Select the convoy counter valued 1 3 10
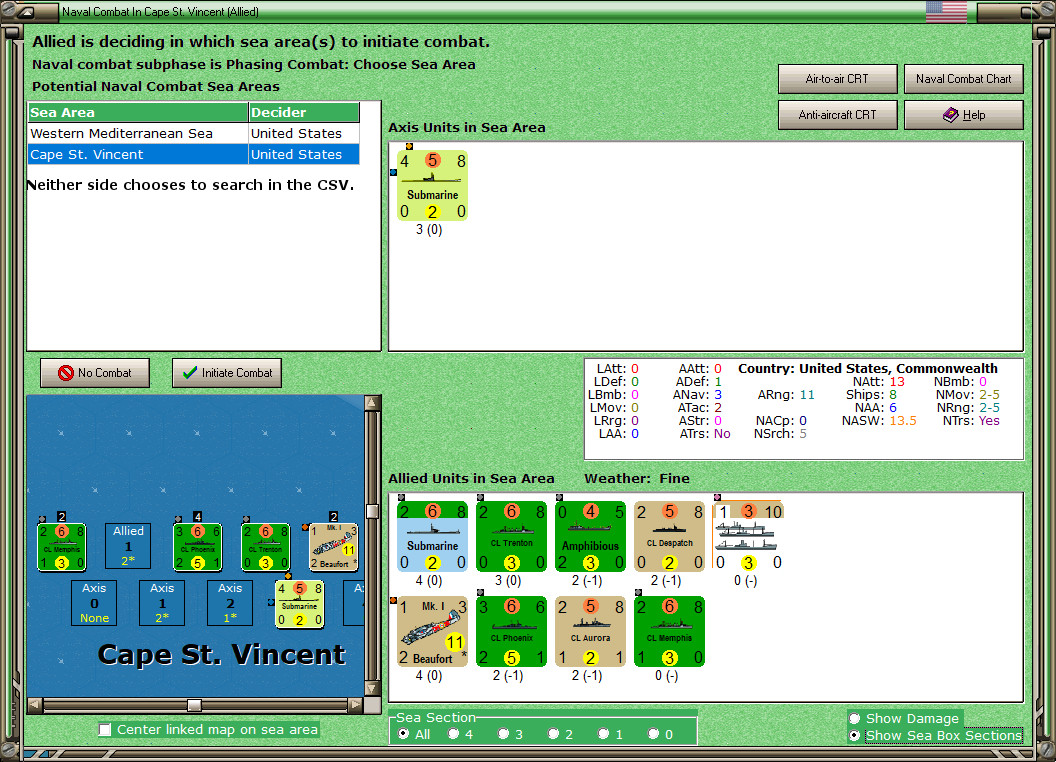 [748, 536]
